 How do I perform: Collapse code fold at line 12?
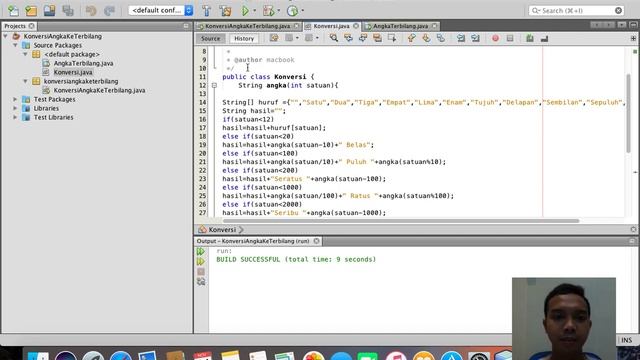click(x=214, y=85)
